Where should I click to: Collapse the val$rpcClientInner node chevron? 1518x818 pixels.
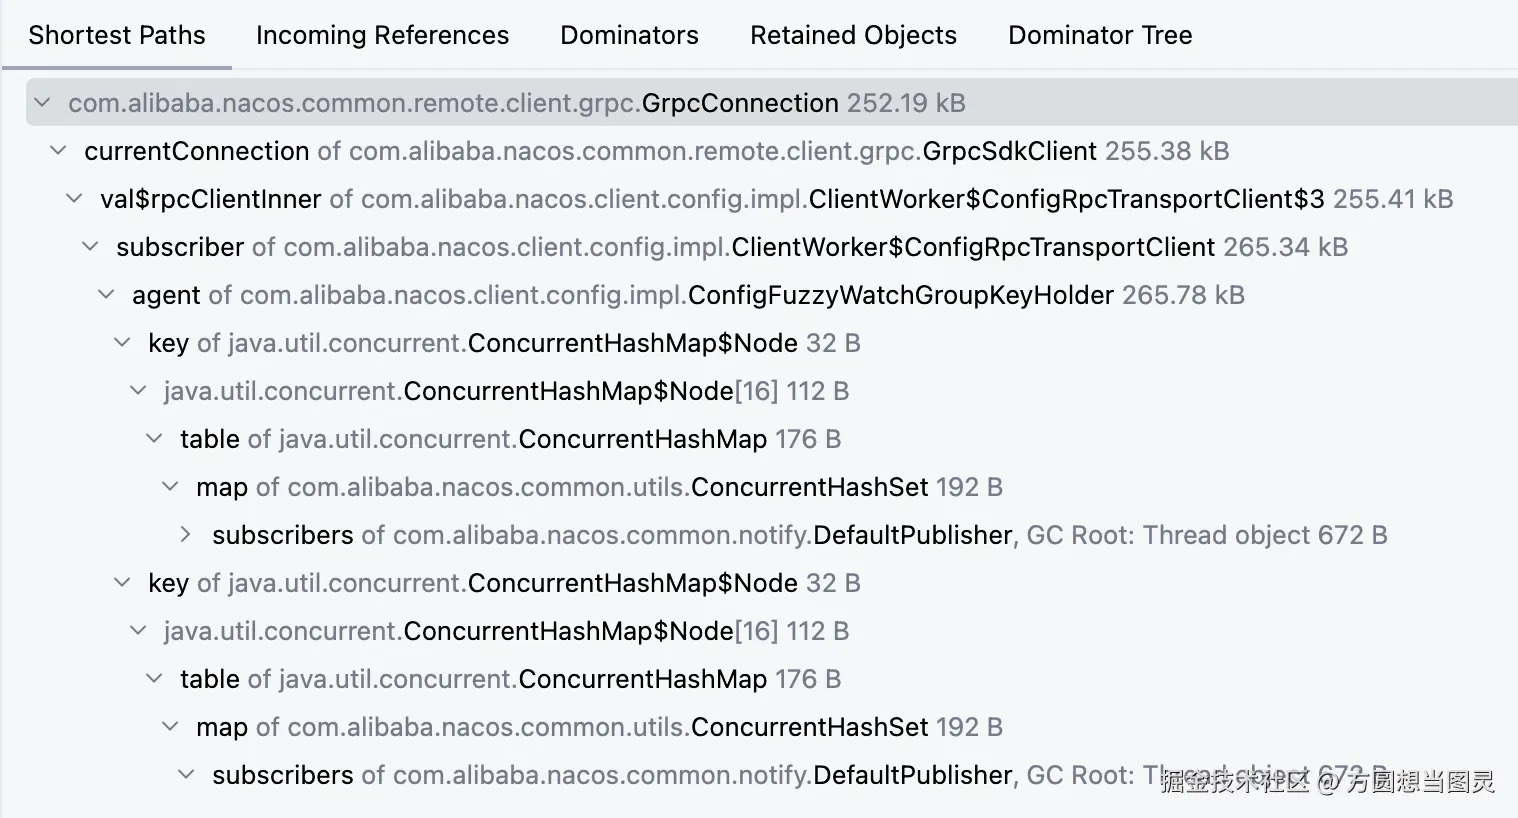pos(74,199)
